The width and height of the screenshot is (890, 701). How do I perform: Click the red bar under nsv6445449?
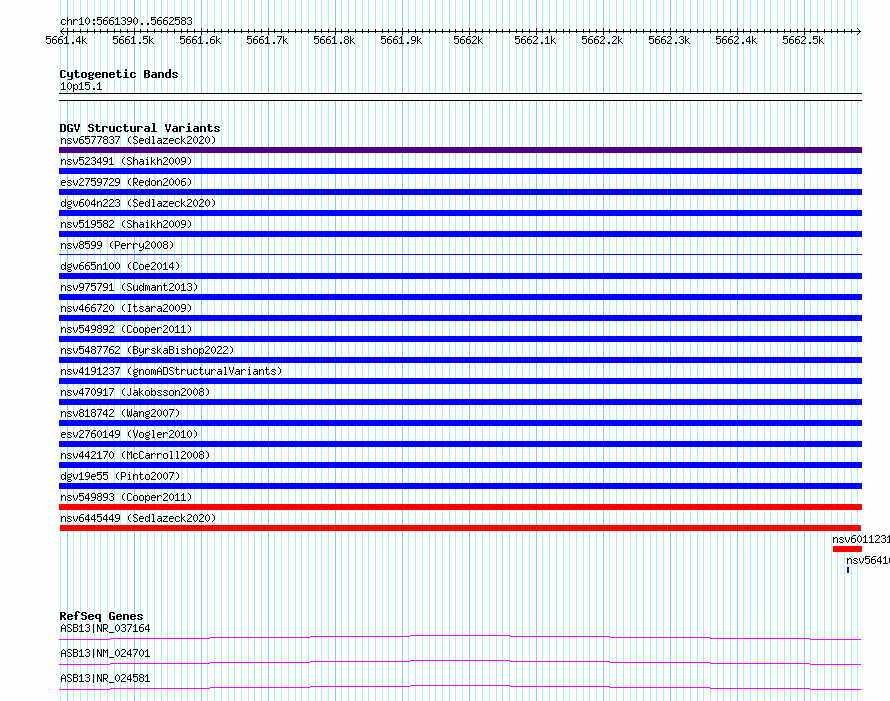(x=460, y=528)
